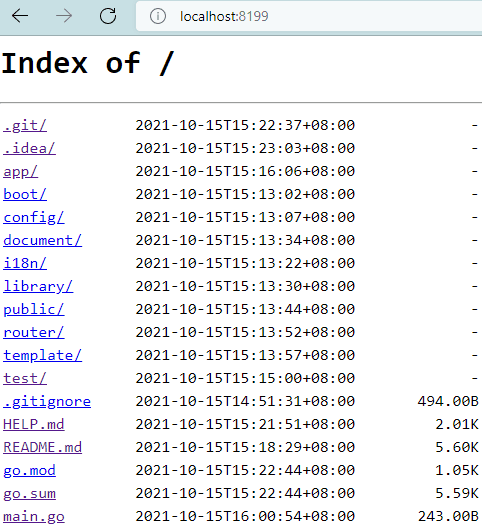Click the 5.59K size of go.sum
The width and height of the screenshot is (482, 529).
click(457, 494)
